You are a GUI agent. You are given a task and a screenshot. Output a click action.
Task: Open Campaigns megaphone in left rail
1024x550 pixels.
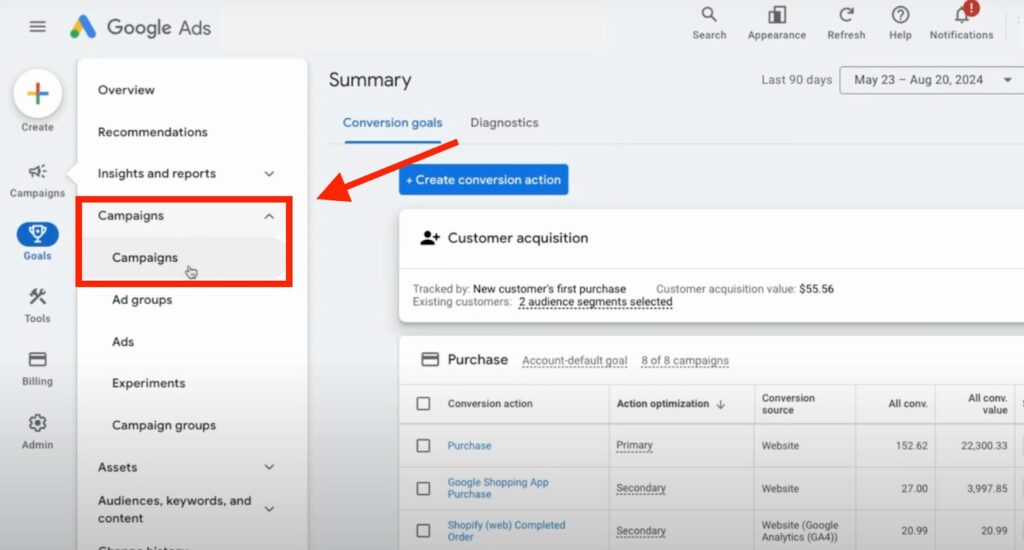(37, 171)
